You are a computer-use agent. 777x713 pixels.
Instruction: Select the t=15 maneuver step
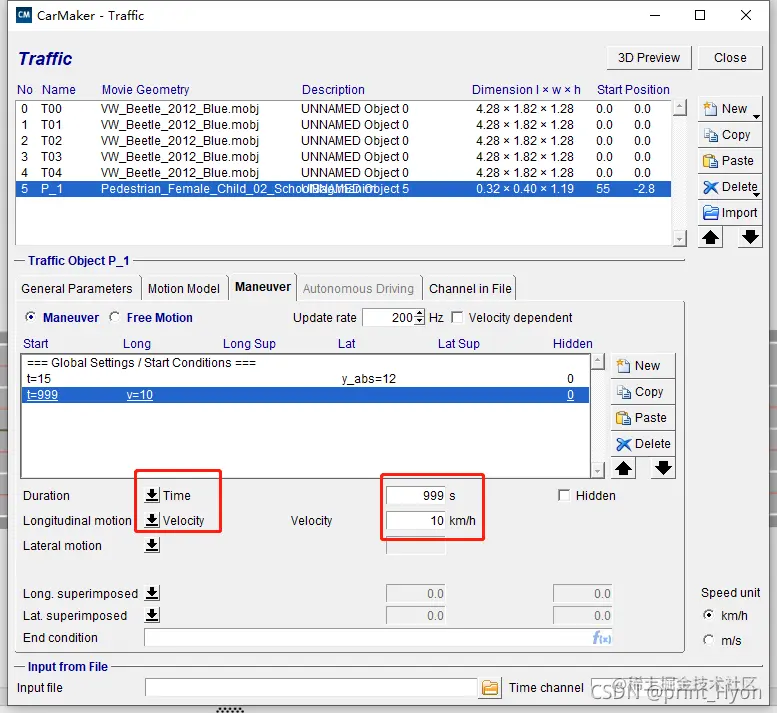click(x=305, y=379)
